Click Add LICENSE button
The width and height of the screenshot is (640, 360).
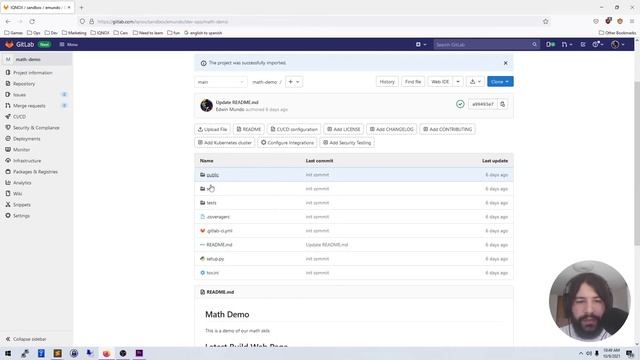tap(344, 129)
